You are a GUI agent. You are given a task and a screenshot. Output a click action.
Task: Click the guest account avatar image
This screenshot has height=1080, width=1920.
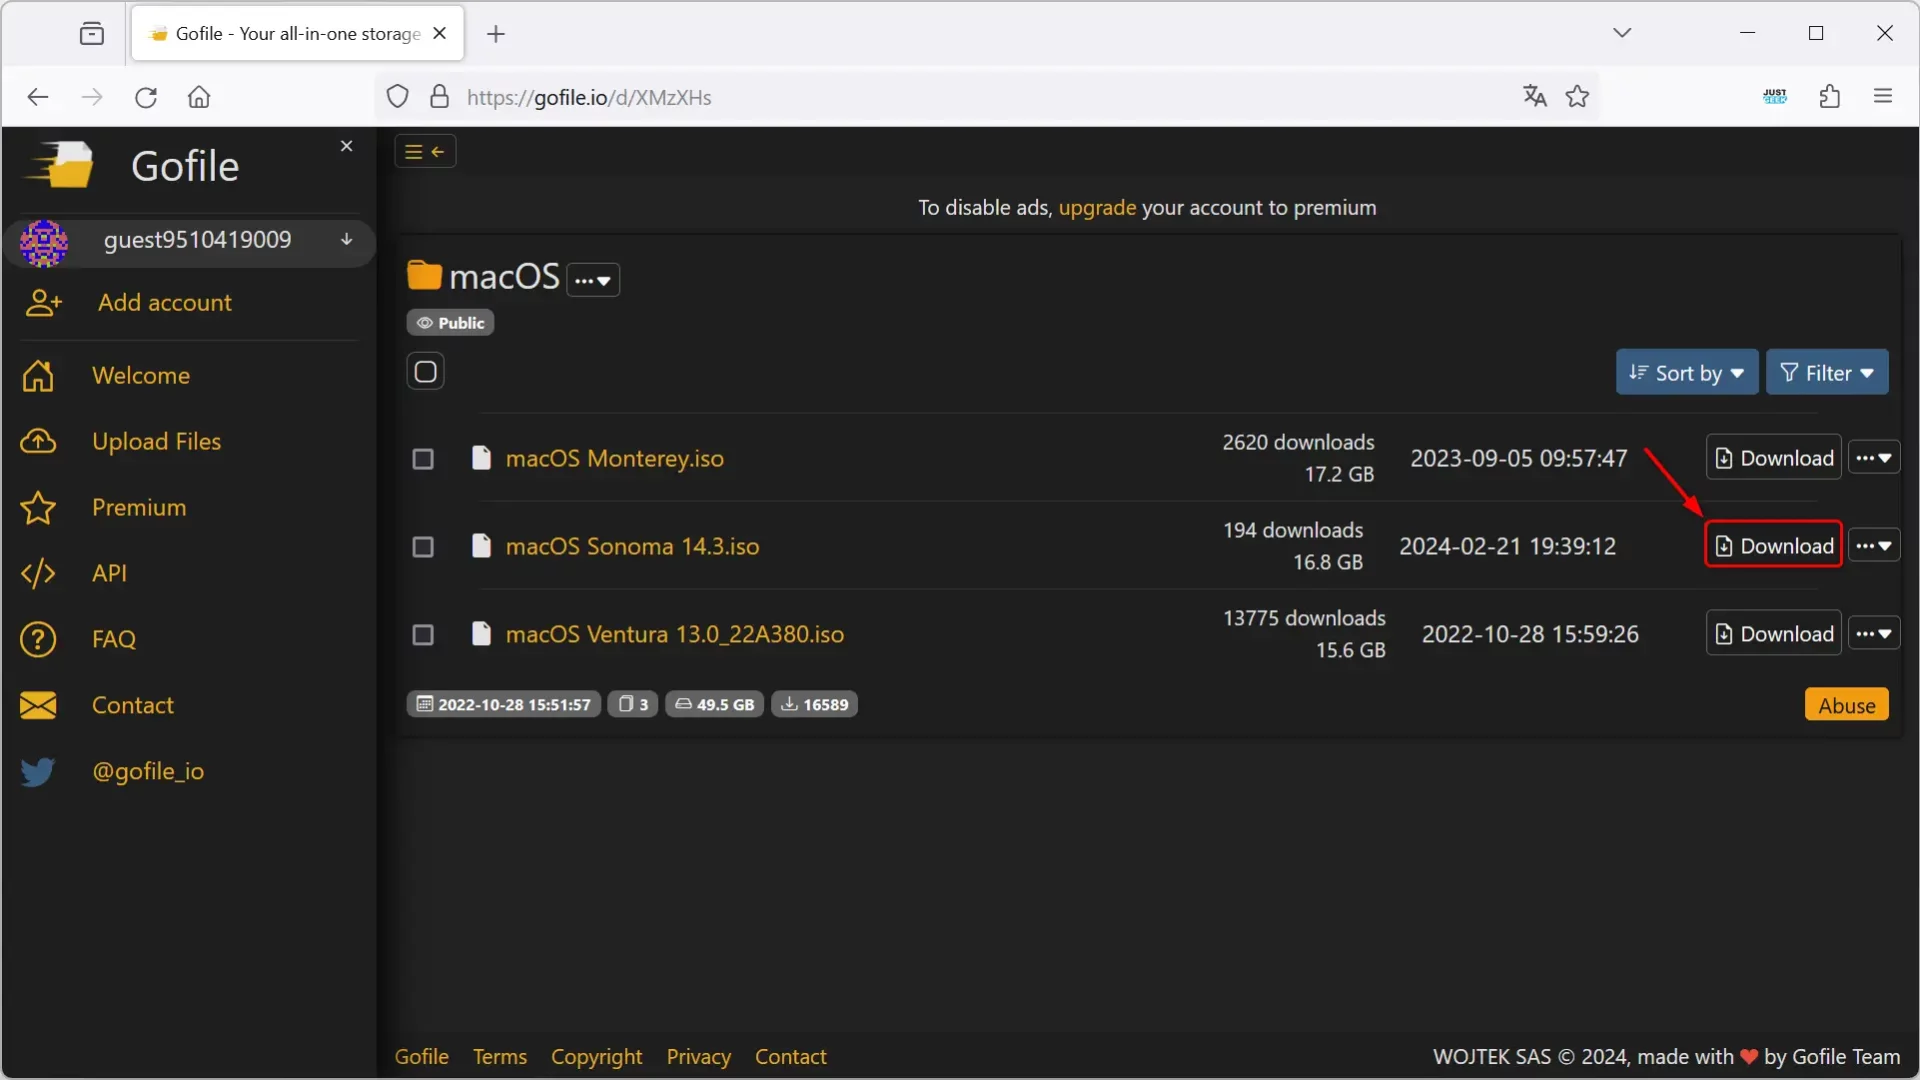tap(44, 243)
